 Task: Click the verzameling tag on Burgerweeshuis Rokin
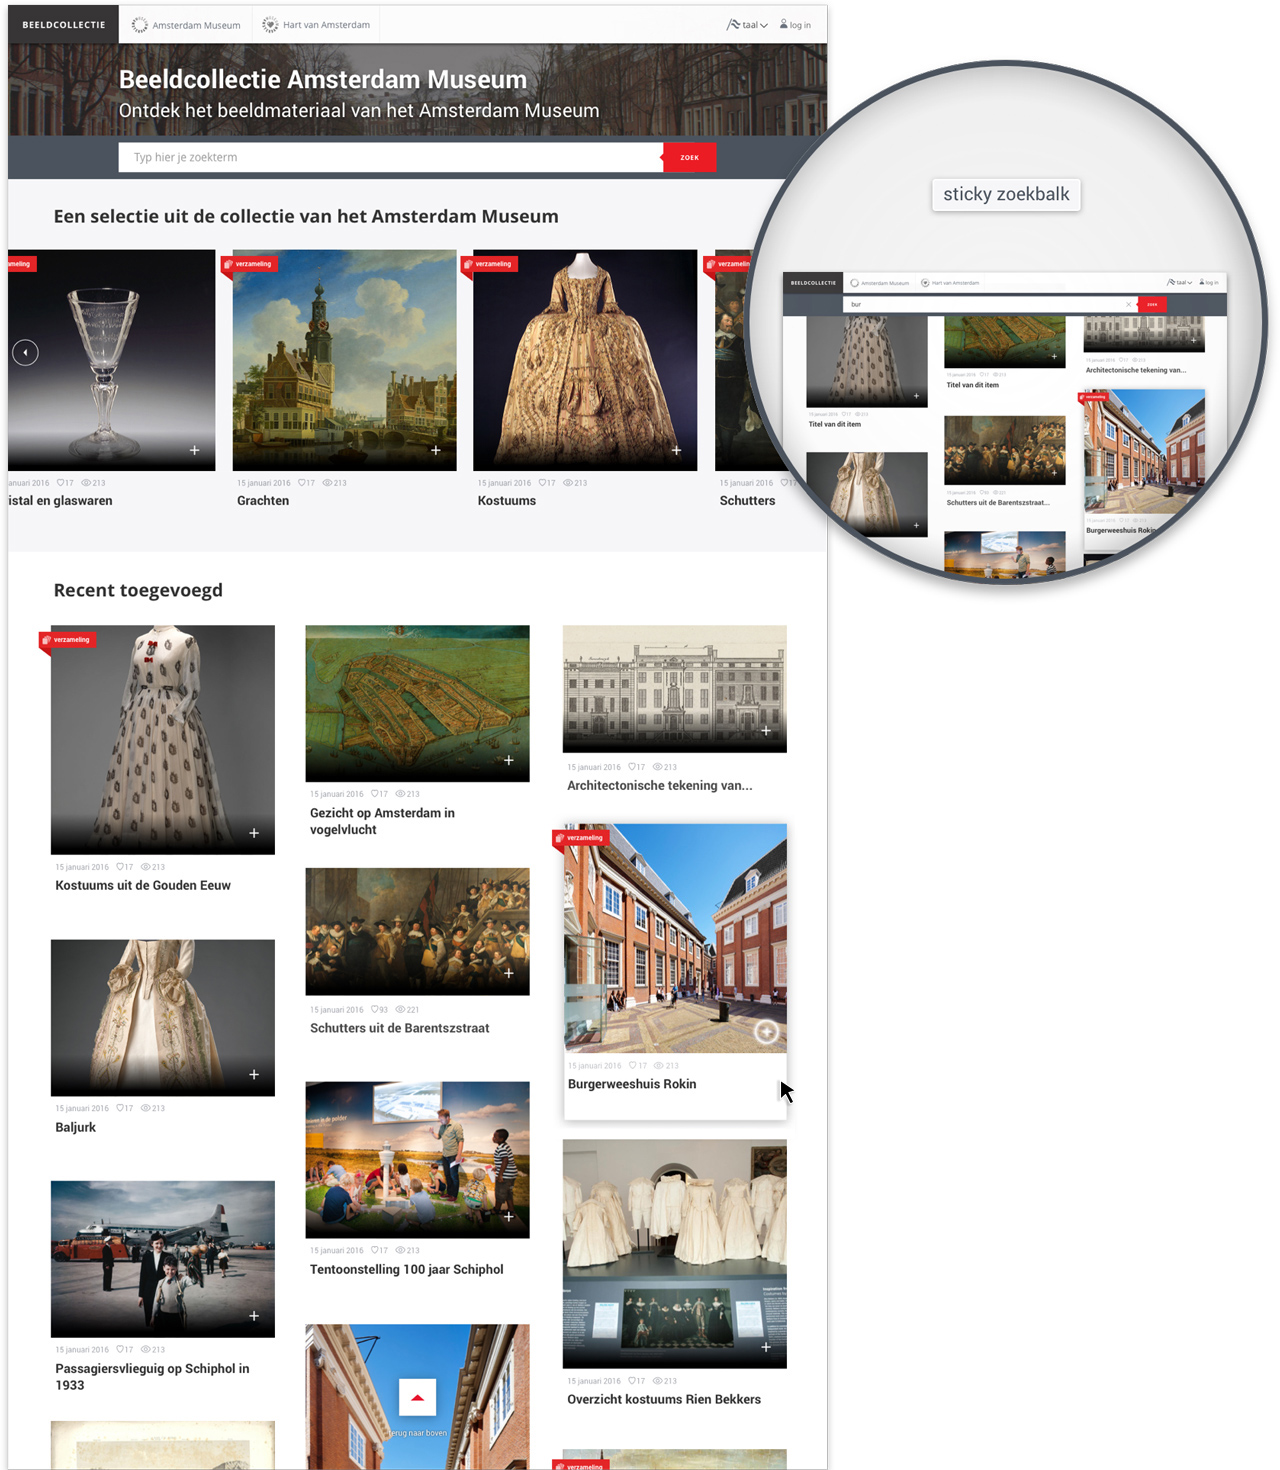(580, 838)
